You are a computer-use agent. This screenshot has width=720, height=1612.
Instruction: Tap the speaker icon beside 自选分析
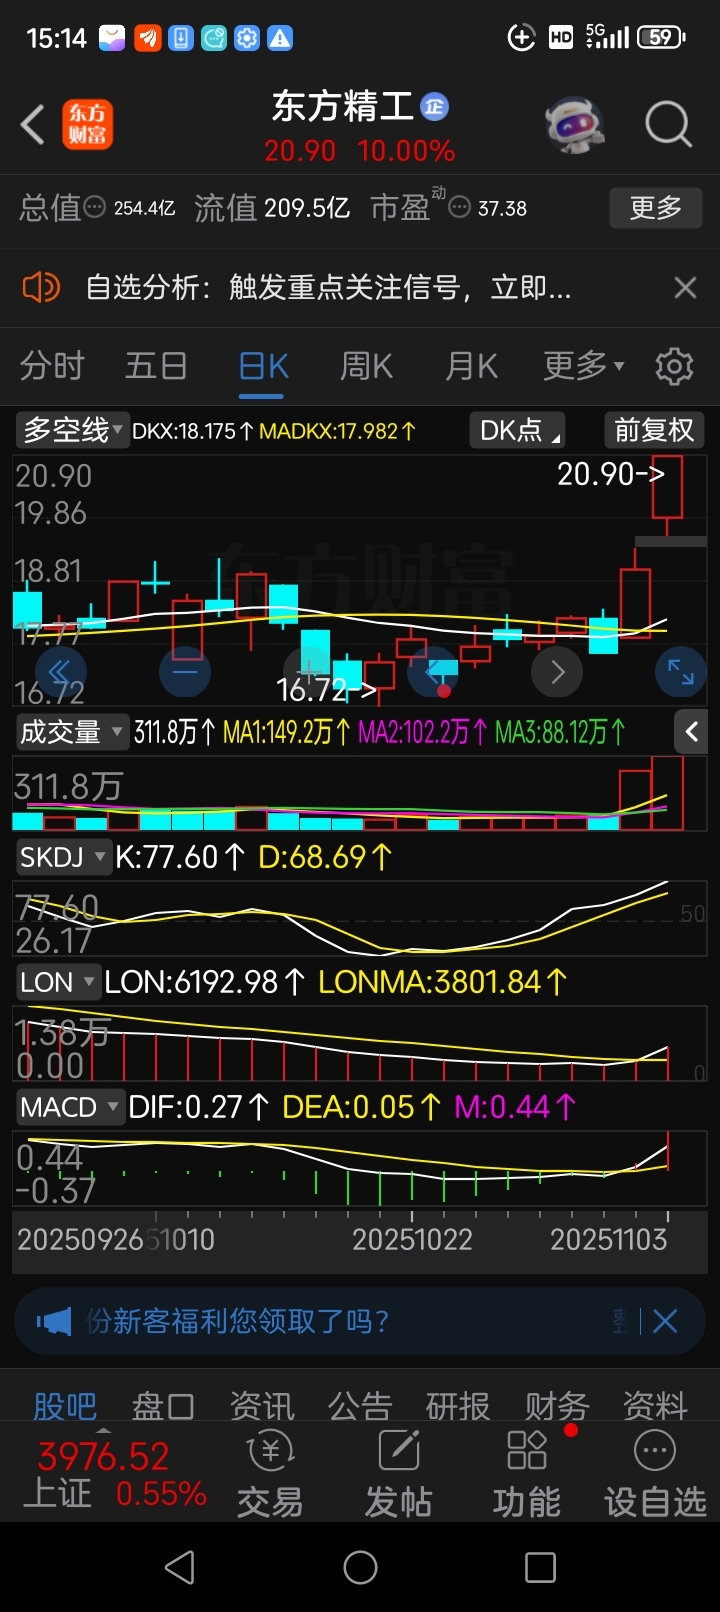pos(41,288)
